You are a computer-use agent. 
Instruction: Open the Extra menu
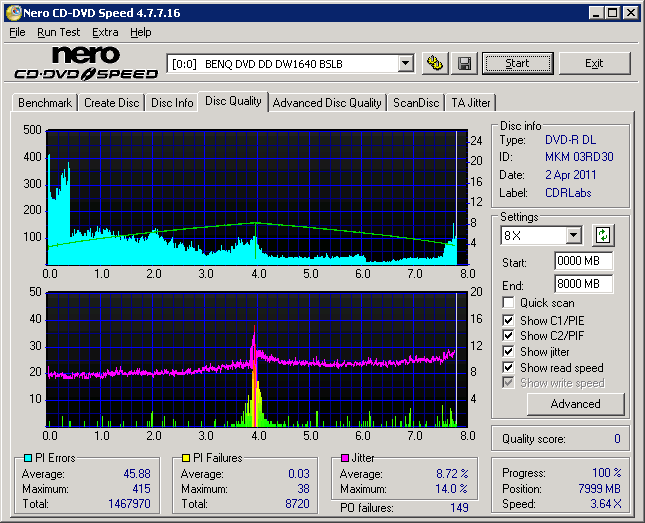pos(105,32)
